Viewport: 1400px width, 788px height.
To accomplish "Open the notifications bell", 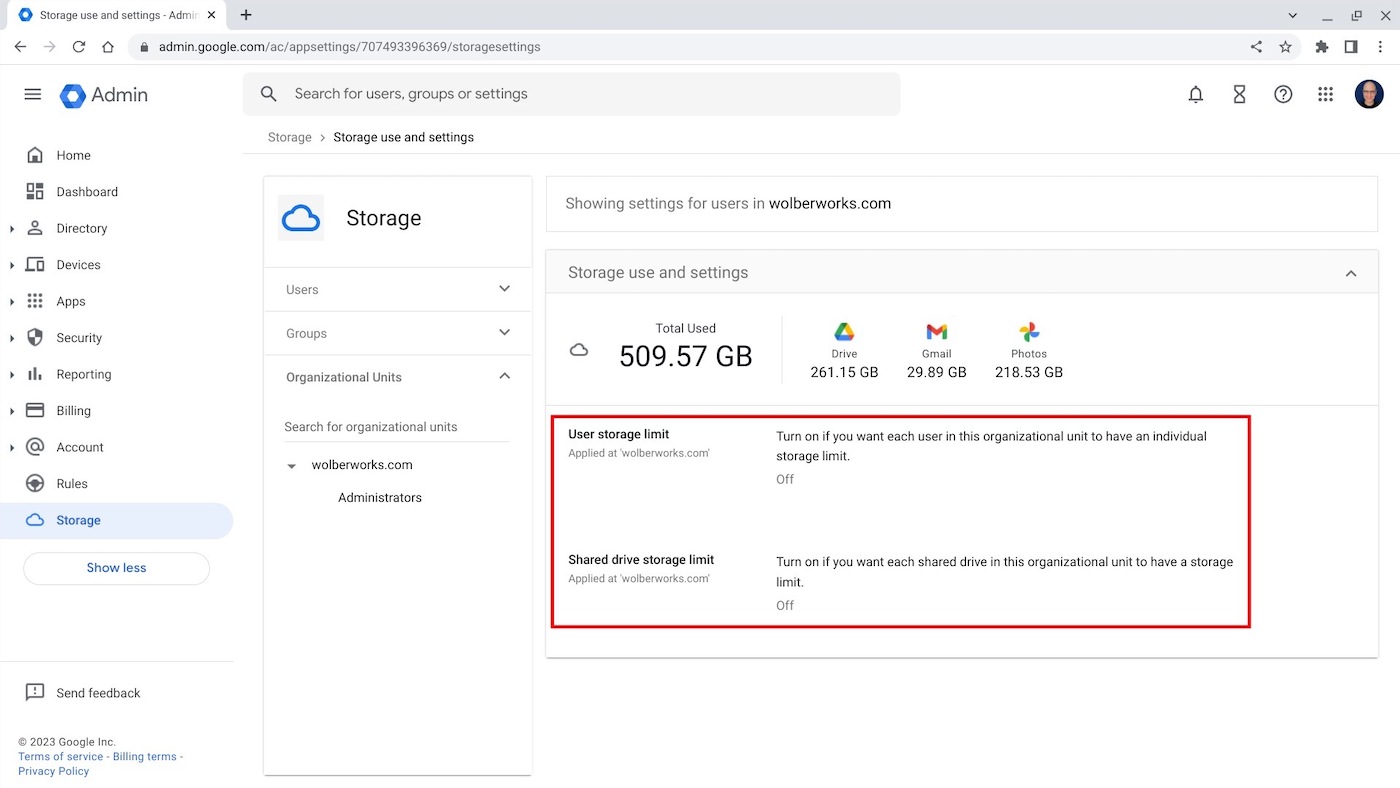I will click(1195, 93).
